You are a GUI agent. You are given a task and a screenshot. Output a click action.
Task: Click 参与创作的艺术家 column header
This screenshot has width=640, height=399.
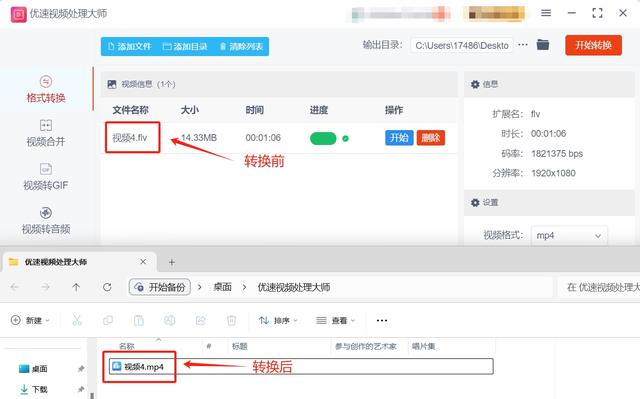click(366, 346)
